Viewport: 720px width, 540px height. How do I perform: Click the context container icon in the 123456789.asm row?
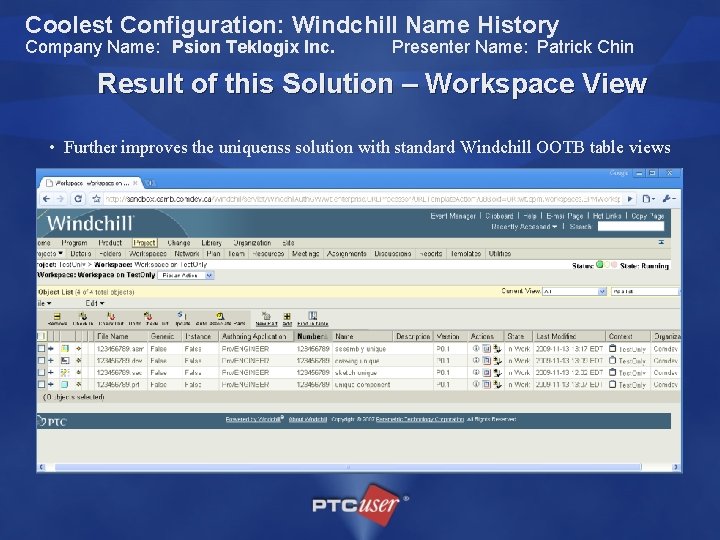[x=613, y=349]
